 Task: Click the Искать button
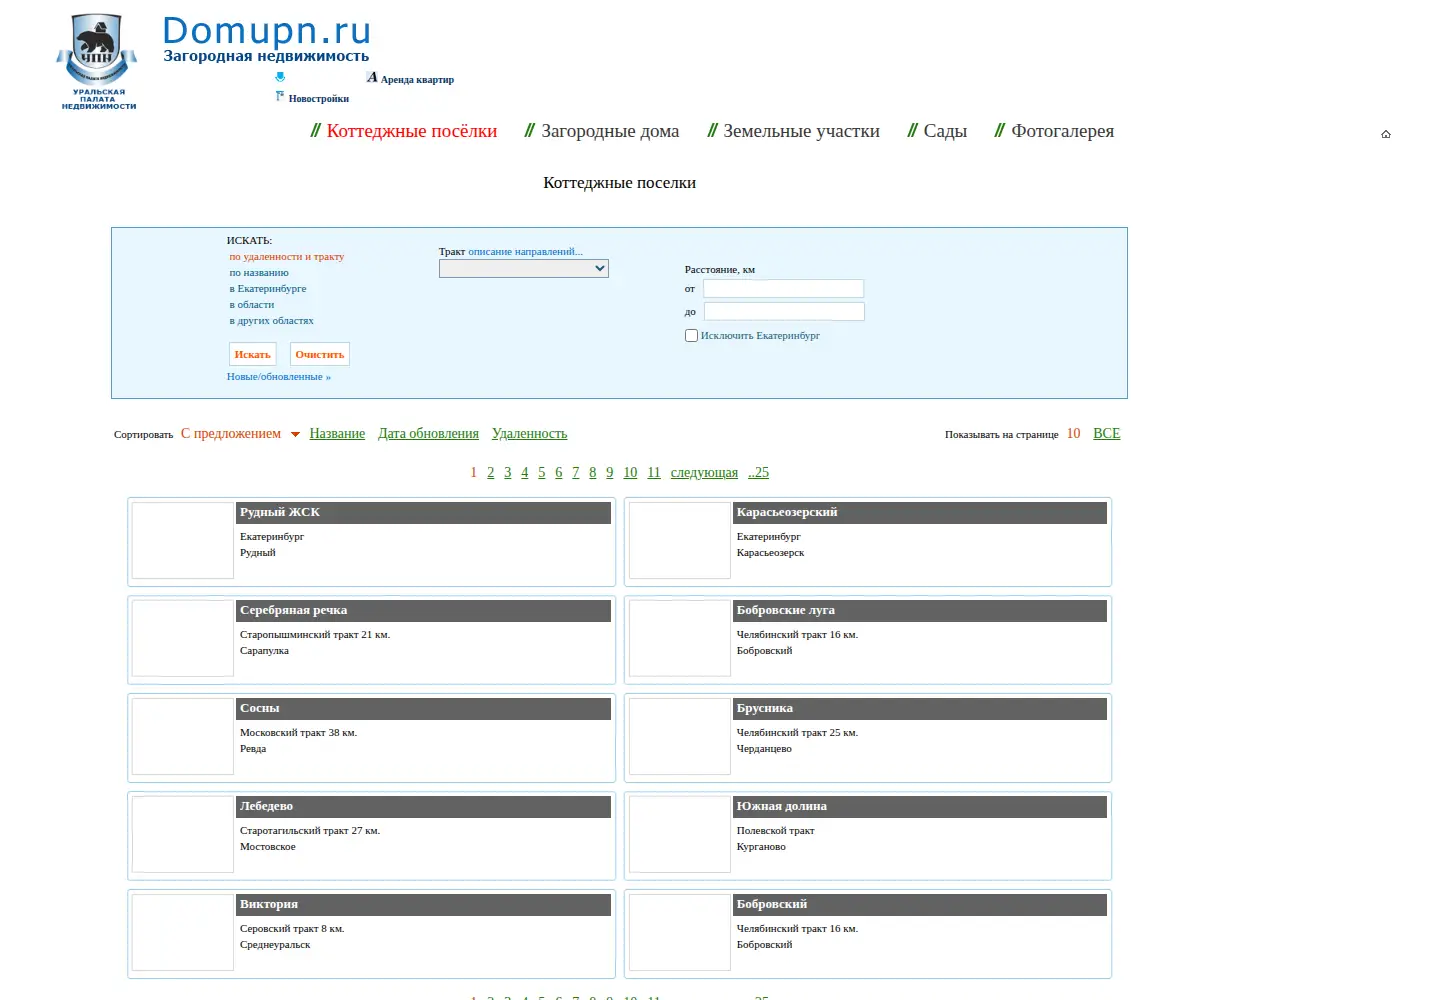tap(253, 354)
